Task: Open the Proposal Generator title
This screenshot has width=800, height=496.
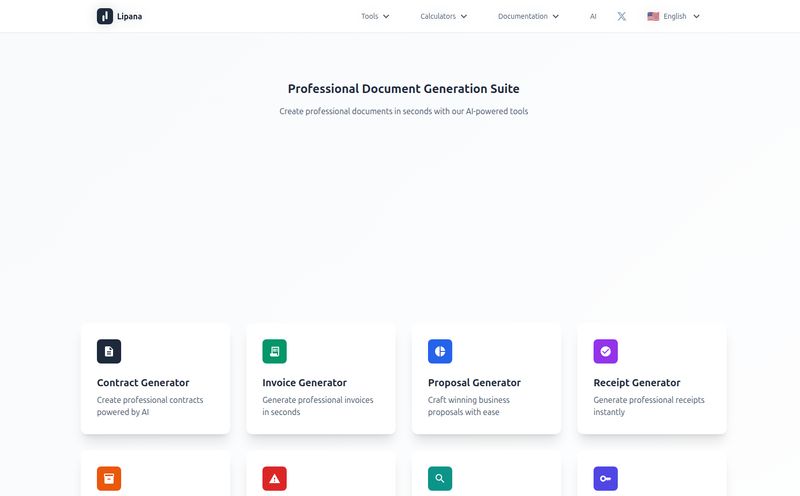Action: pyautogui.click(x=474, y=383)
